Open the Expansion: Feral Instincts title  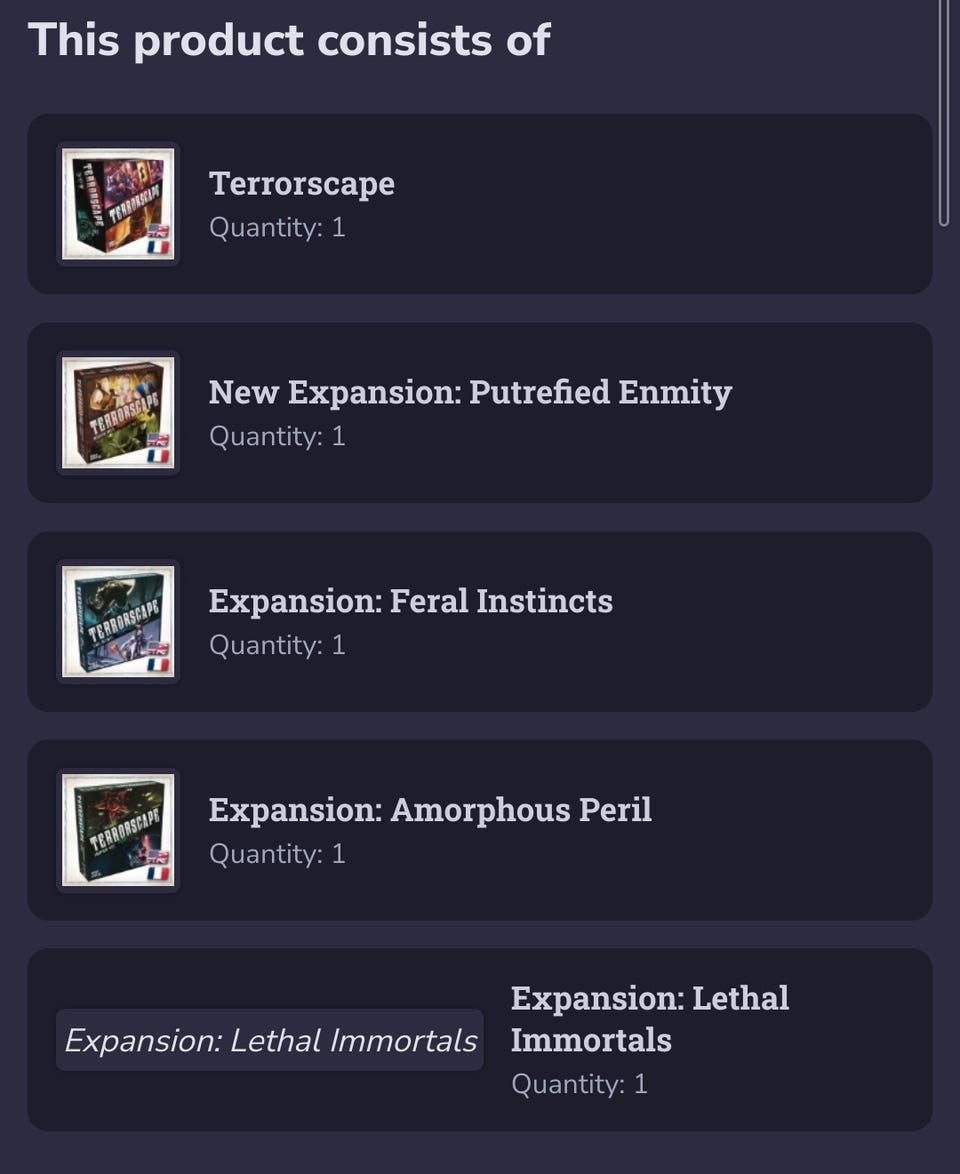(410, 601)
